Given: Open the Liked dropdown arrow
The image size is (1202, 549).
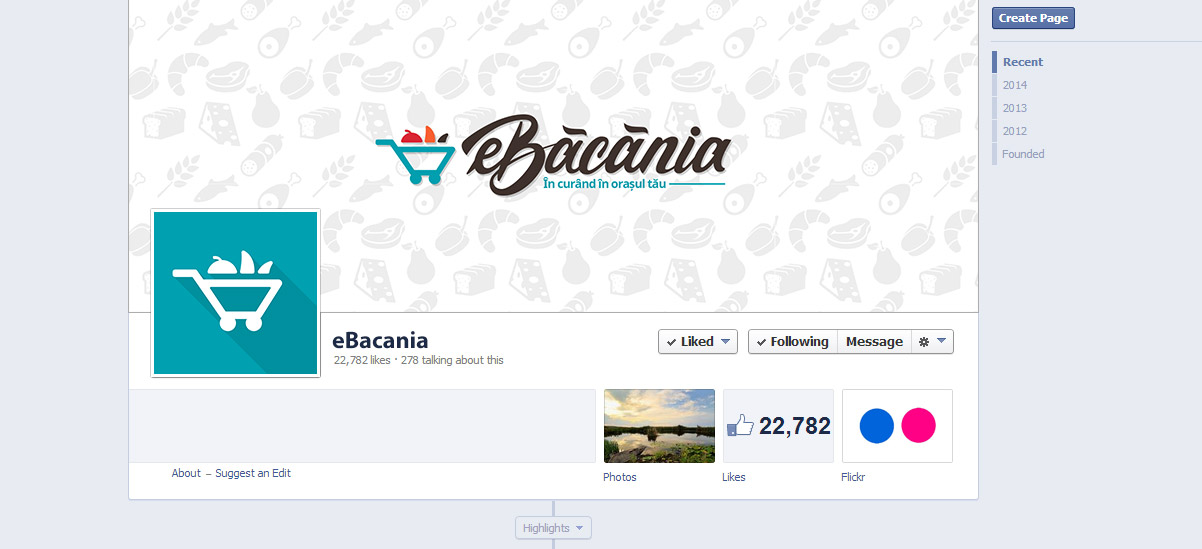Looking at the screenshot, I should coord(726,341).
